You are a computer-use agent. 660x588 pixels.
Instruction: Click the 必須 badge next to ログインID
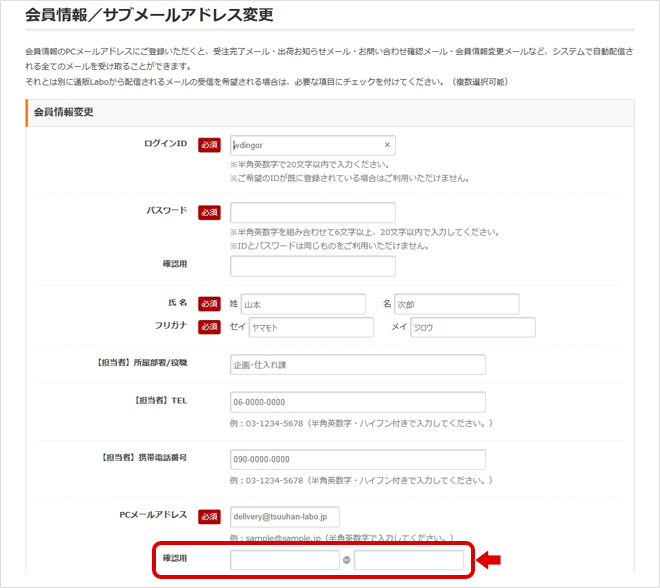(209, 145)
